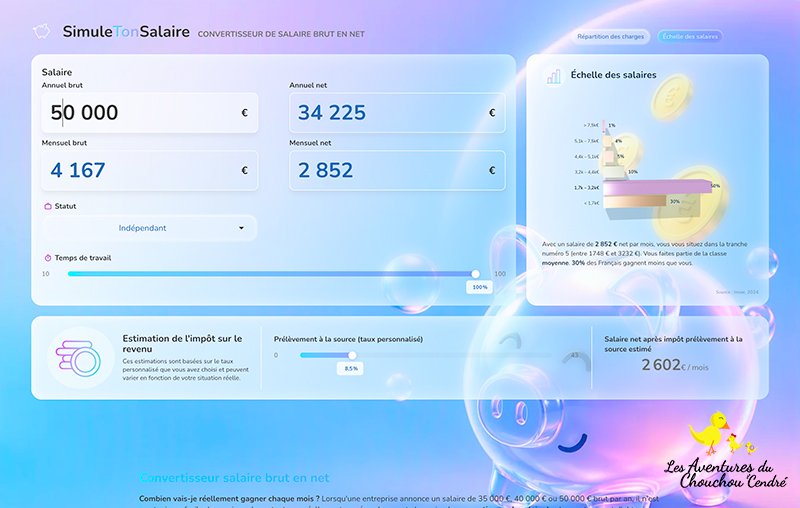Click the > 7,9k€ salary range label
This screenshot has width=800, height=508.
590,125
